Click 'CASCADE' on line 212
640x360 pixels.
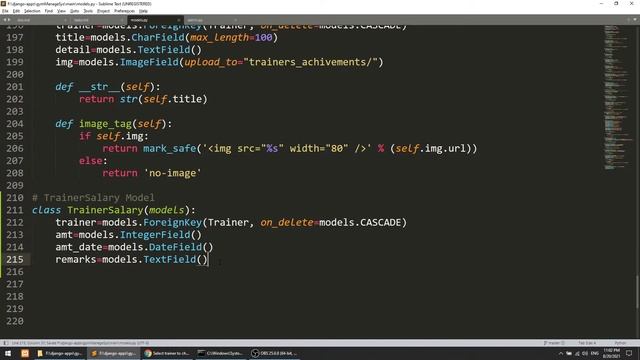tap(381, 222)
